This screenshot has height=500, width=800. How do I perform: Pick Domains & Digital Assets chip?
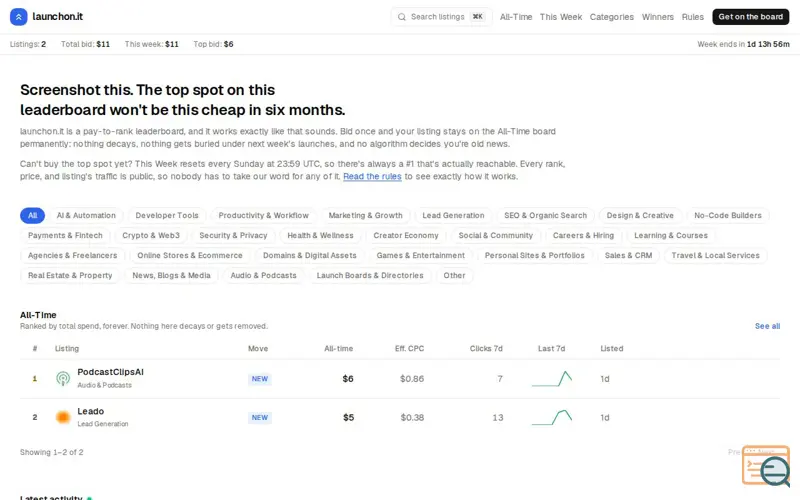[x=310, y=255]
